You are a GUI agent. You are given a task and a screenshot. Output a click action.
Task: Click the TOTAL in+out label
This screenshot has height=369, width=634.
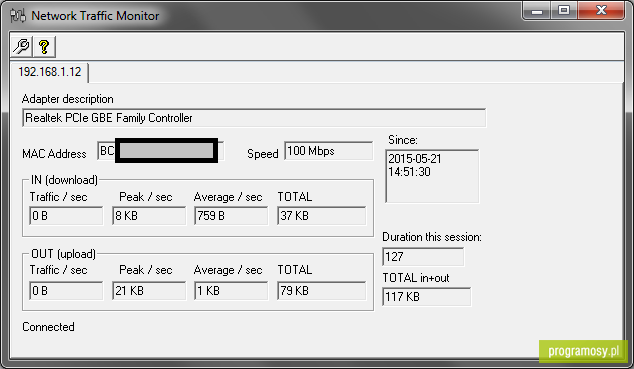point(416,278)
